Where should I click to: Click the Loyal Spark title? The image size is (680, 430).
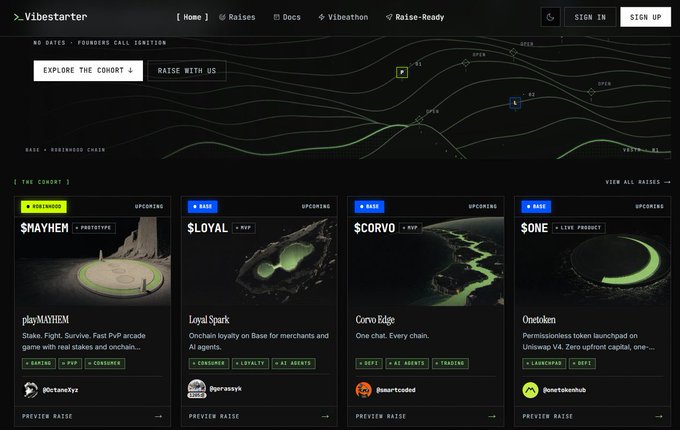click(209, 320)
